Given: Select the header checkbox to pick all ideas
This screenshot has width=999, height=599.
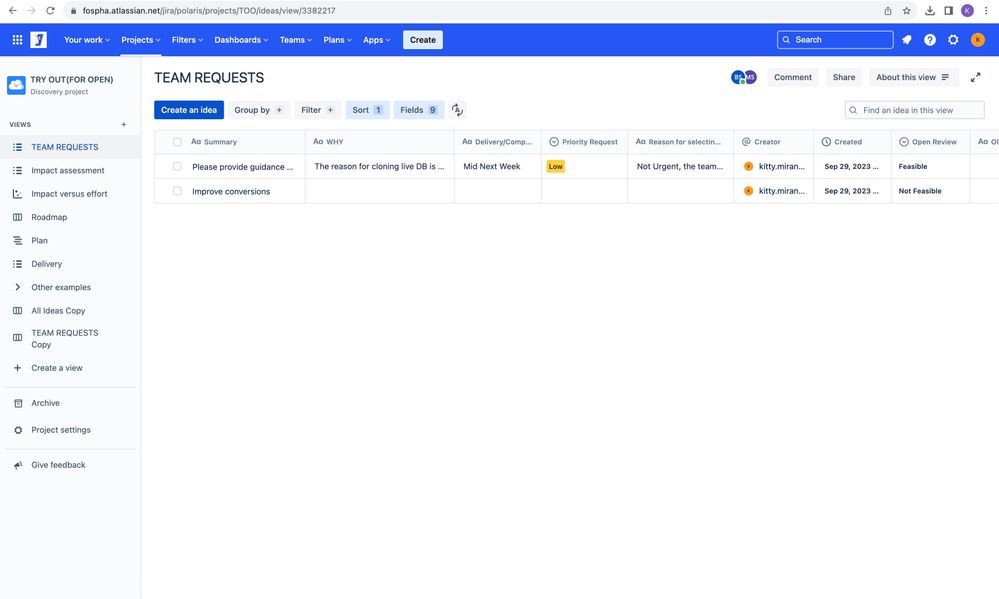Looking at the screenshot, I should pyautogui.click(x=177, y=141).
